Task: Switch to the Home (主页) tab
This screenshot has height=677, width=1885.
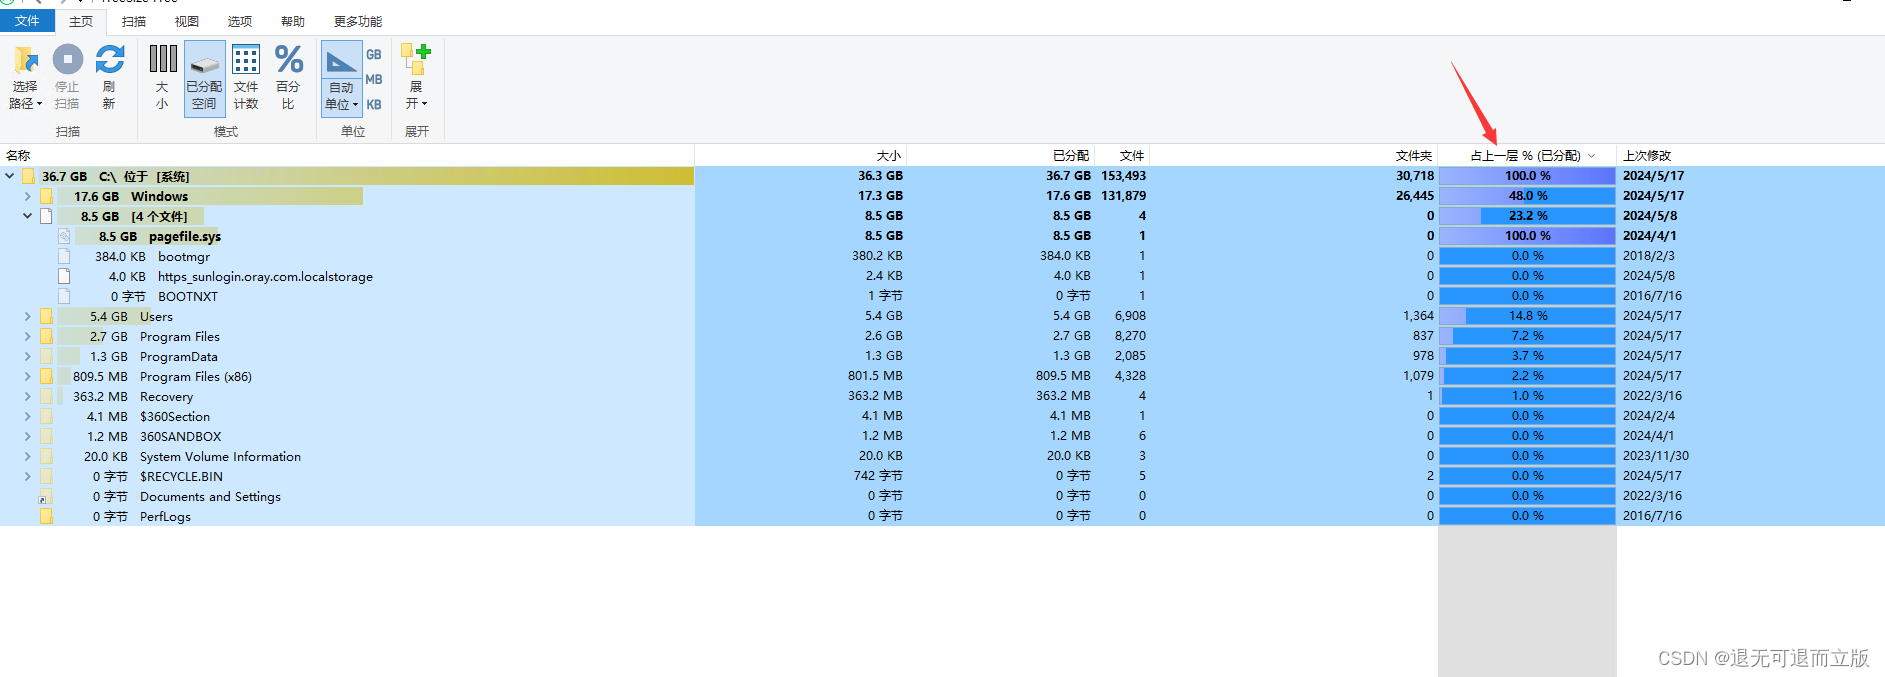Action: point(81,21)
